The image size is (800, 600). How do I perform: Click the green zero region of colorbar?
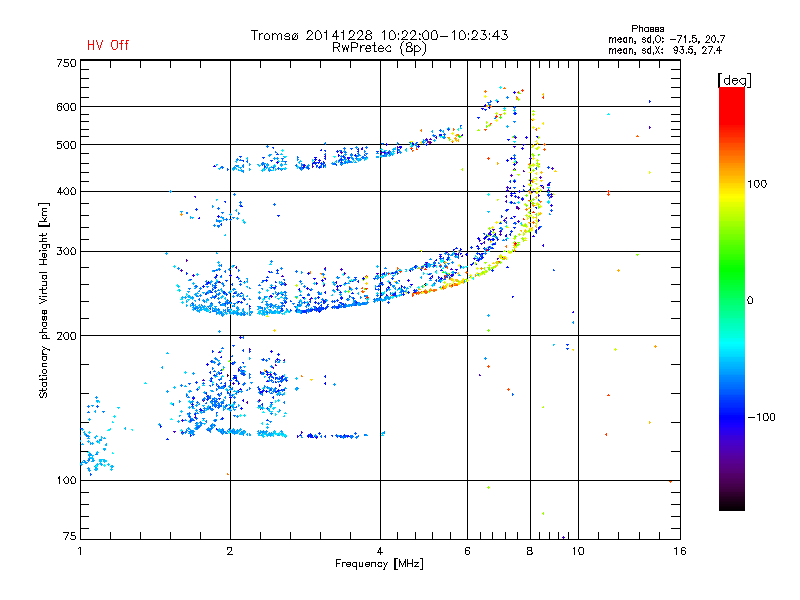pyautogui.click(x=732, y=300)
